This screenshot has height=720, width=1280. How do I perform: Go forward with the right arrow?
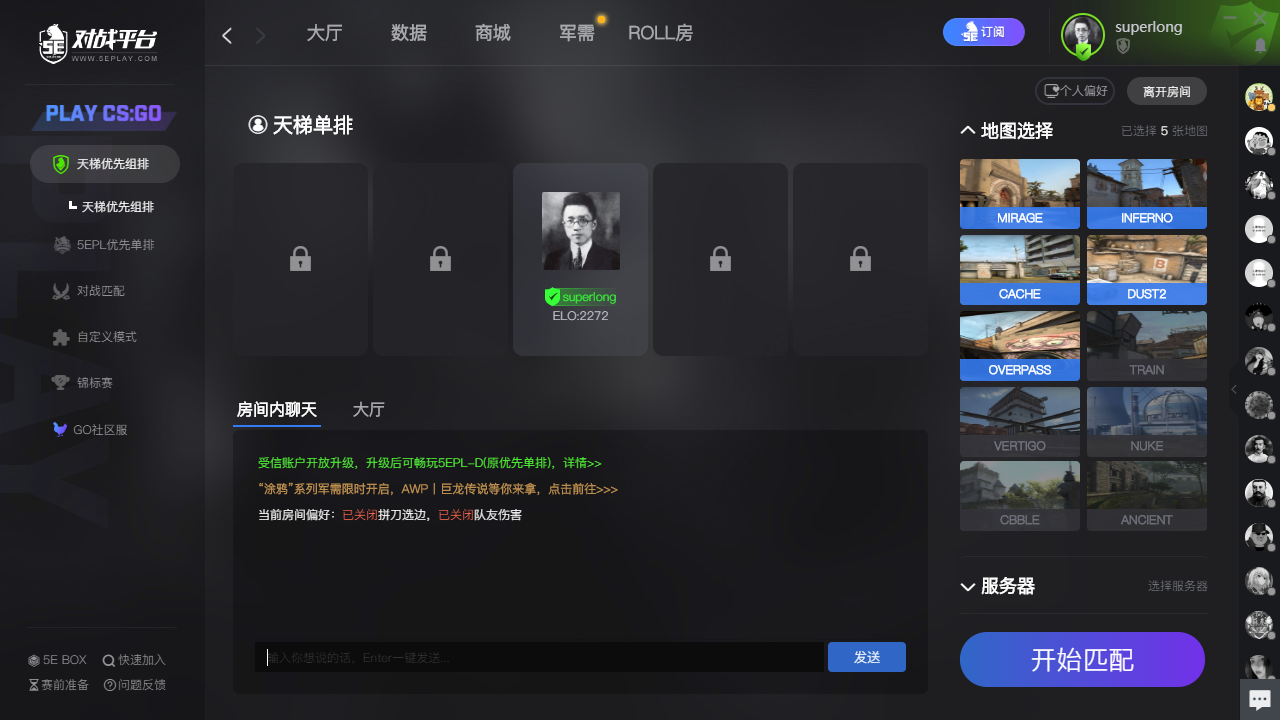(261, 36)
